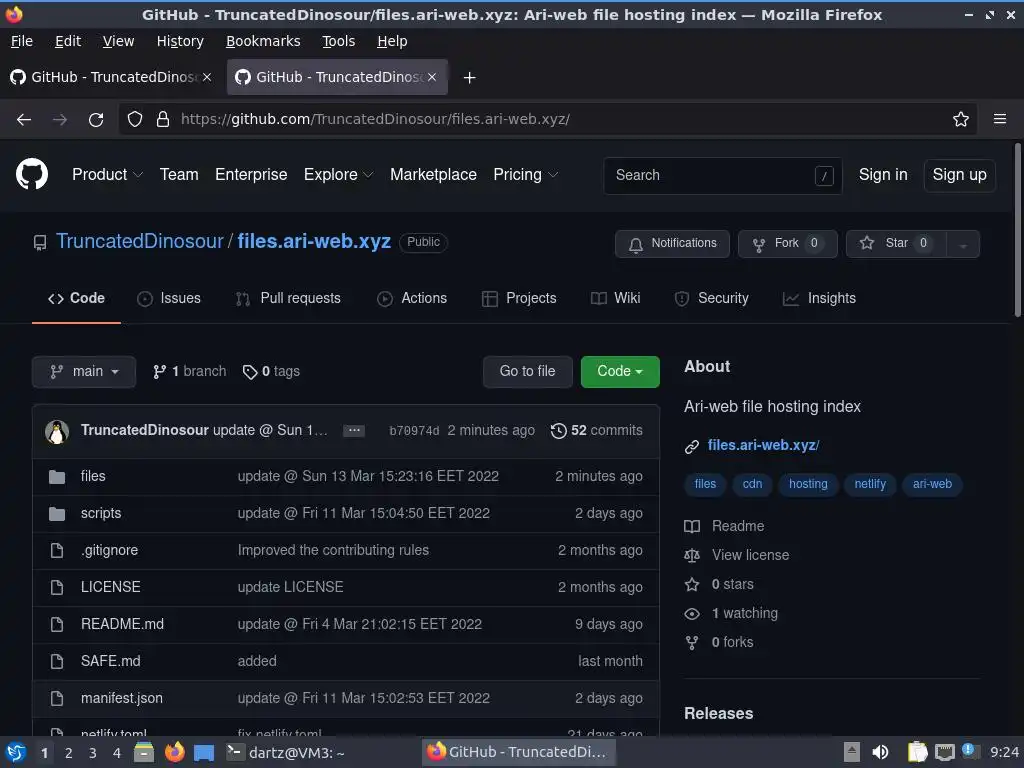Image resolution: width=1024 pixels, height=768 pixels.
Task: Click the Notifications button
Action: (x=672, y=244)
